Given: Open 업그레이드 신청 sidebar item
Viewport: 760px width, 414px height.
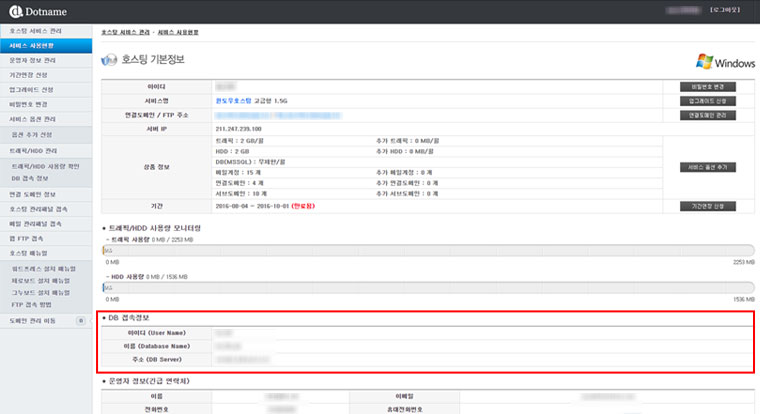Looking at the screenshot, I should (31, 89).
